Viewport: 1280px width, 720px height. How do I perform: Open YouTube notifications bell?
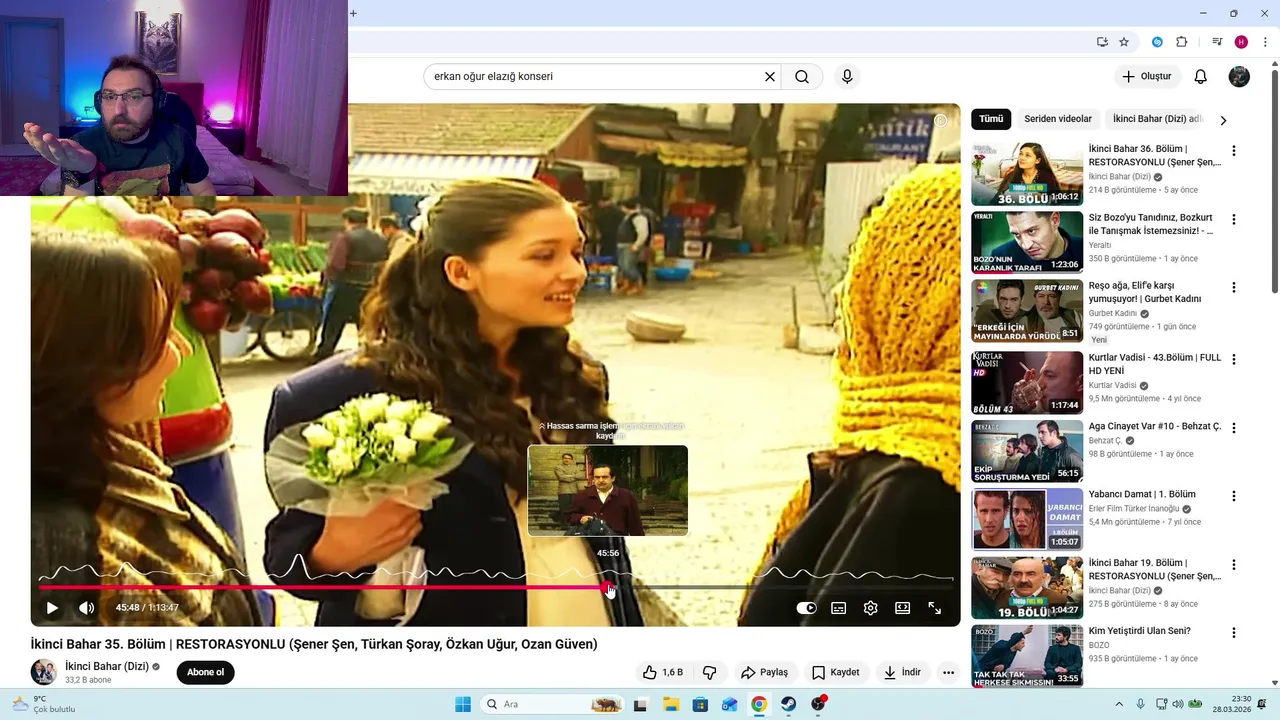point(1201,76)
